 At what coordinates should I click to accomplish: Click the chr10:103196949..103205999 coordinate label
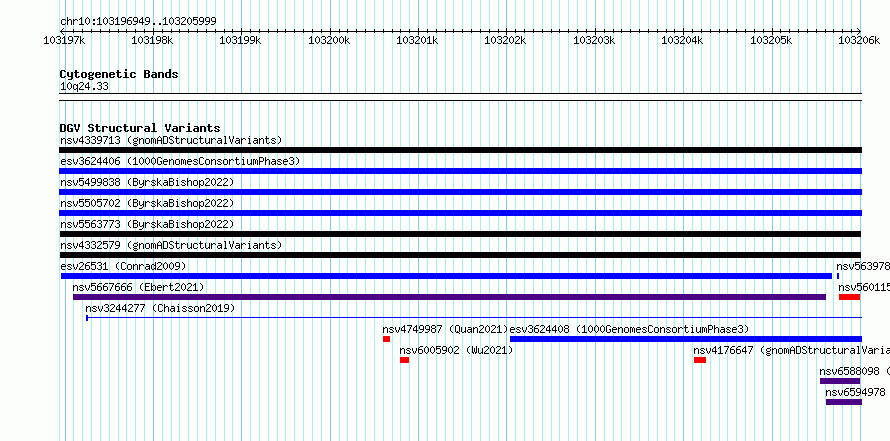pyautogui.click(x=138, y=22)
